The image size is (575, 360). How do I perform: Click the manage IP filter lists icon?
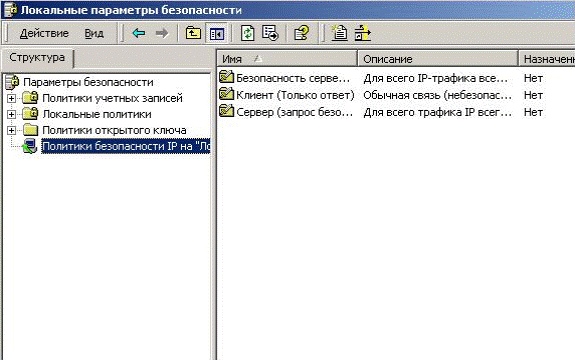(363, 33)
